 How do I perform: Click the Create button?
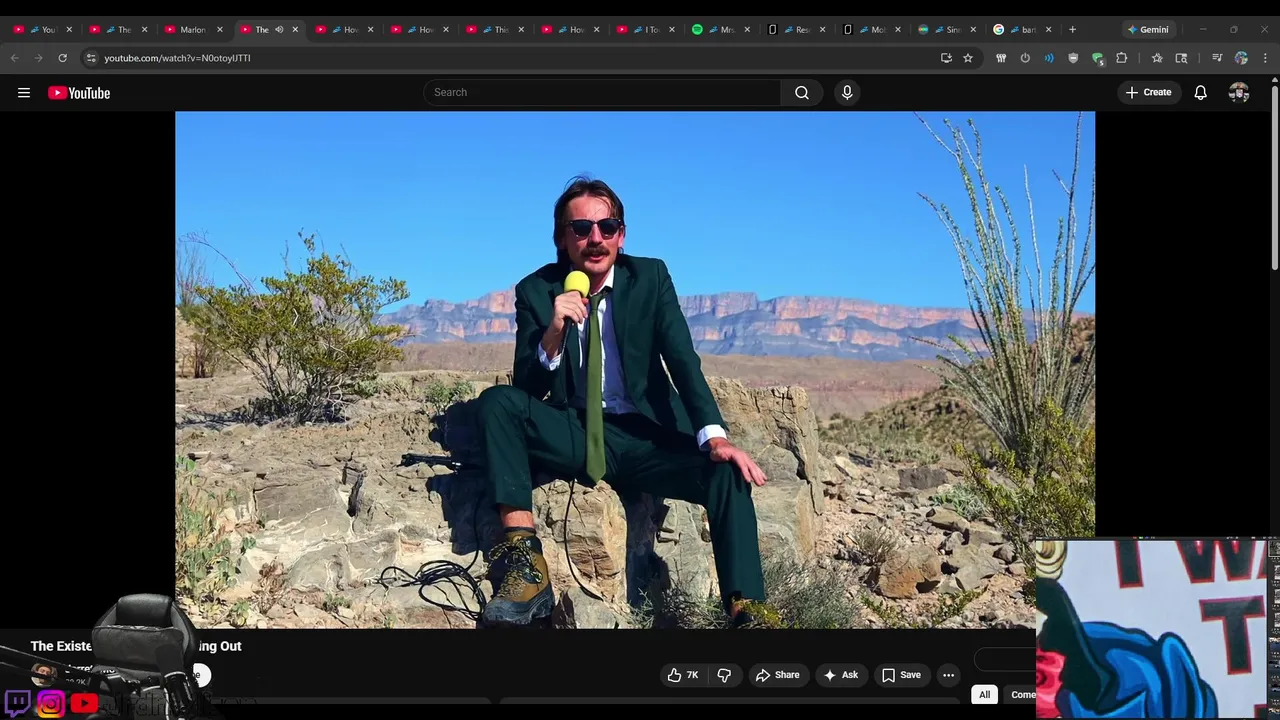1148,92
